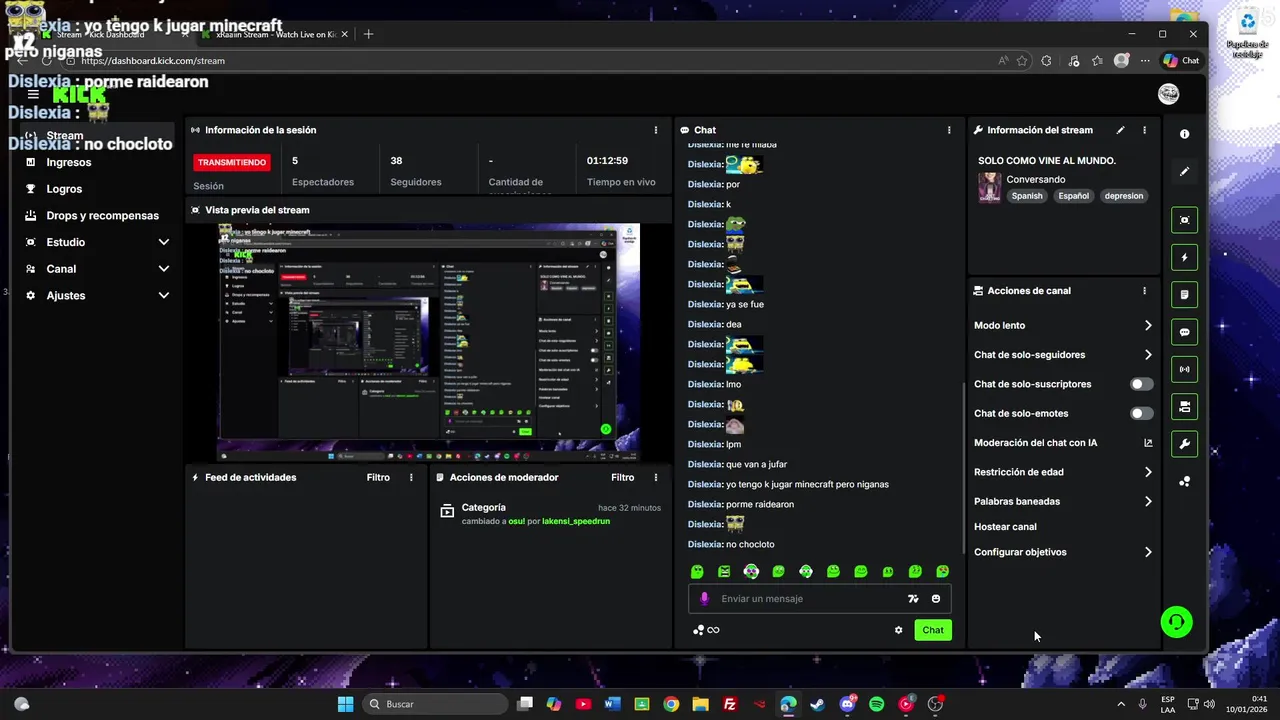Open options menu of Información del stream

point(1144,130)
